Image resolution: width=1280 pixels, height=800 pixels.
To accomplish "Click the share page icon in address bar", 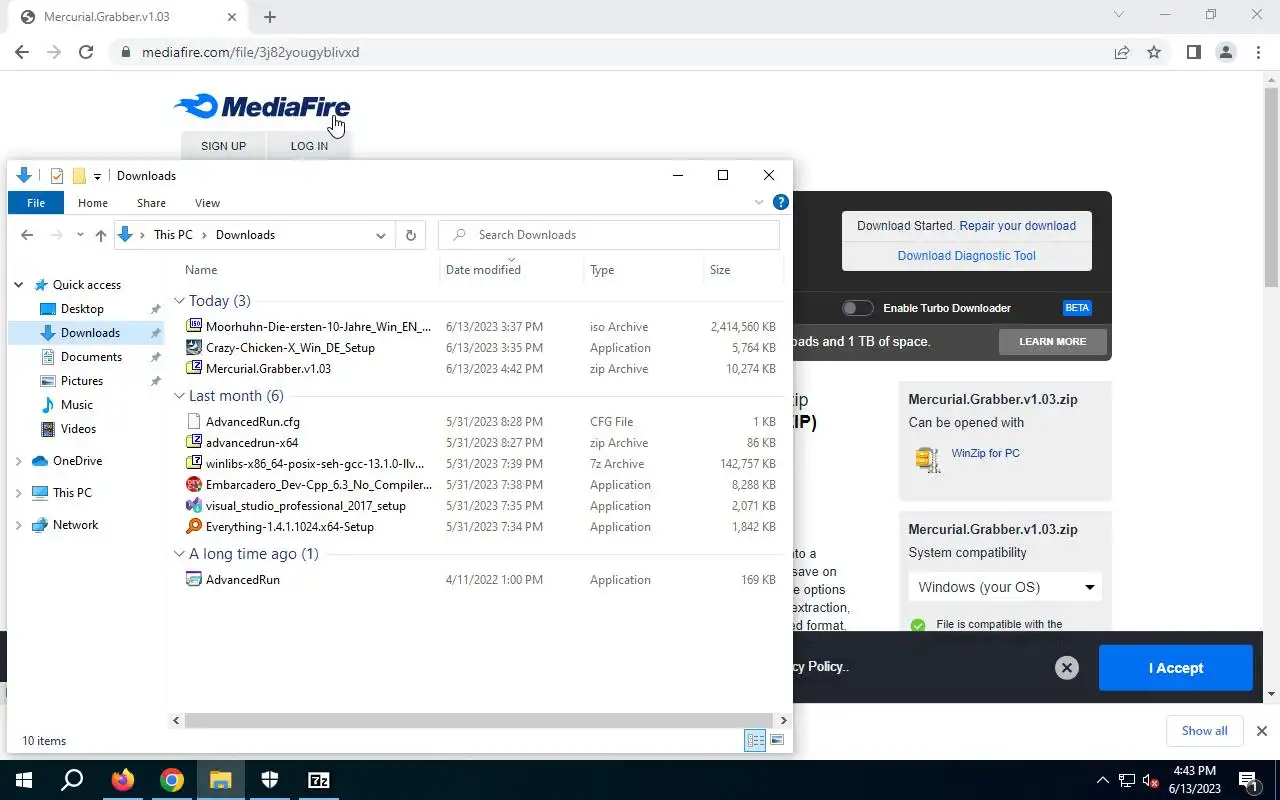I will [x=1122, y=52].
